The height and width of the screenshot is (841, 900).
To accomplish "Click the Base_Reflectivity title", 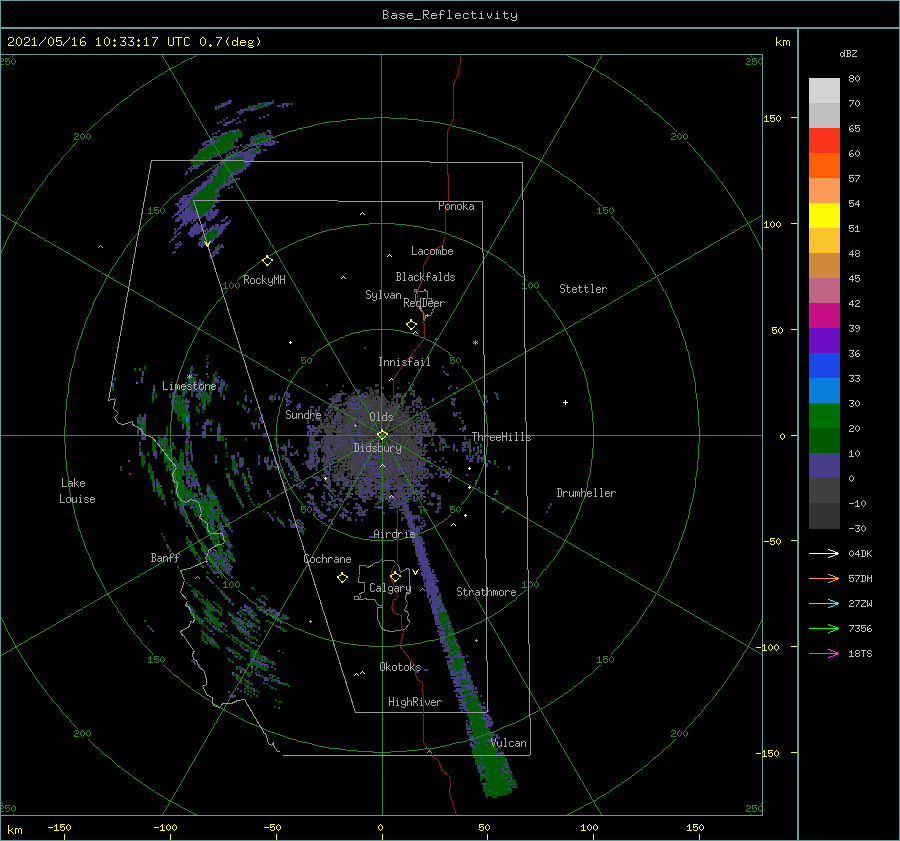I will pyautogui.click(x=450, y=15).
